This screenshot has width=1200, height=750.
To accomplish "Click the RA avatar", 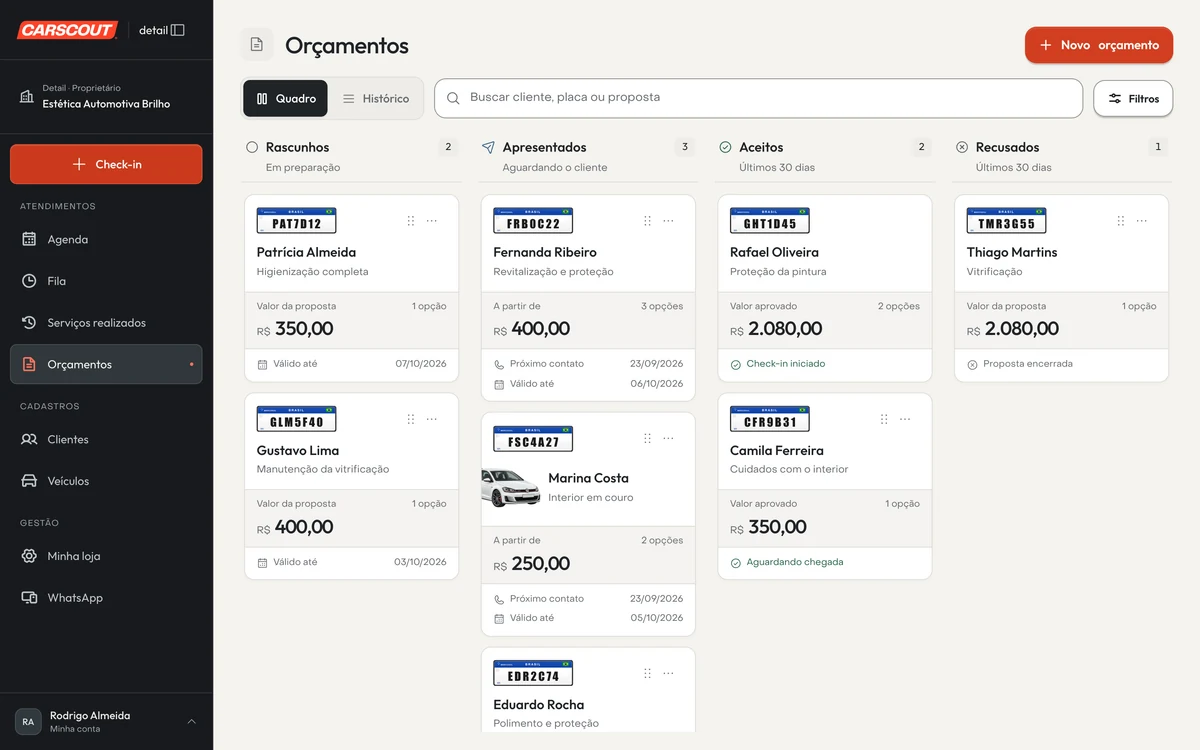I will 28,722.
